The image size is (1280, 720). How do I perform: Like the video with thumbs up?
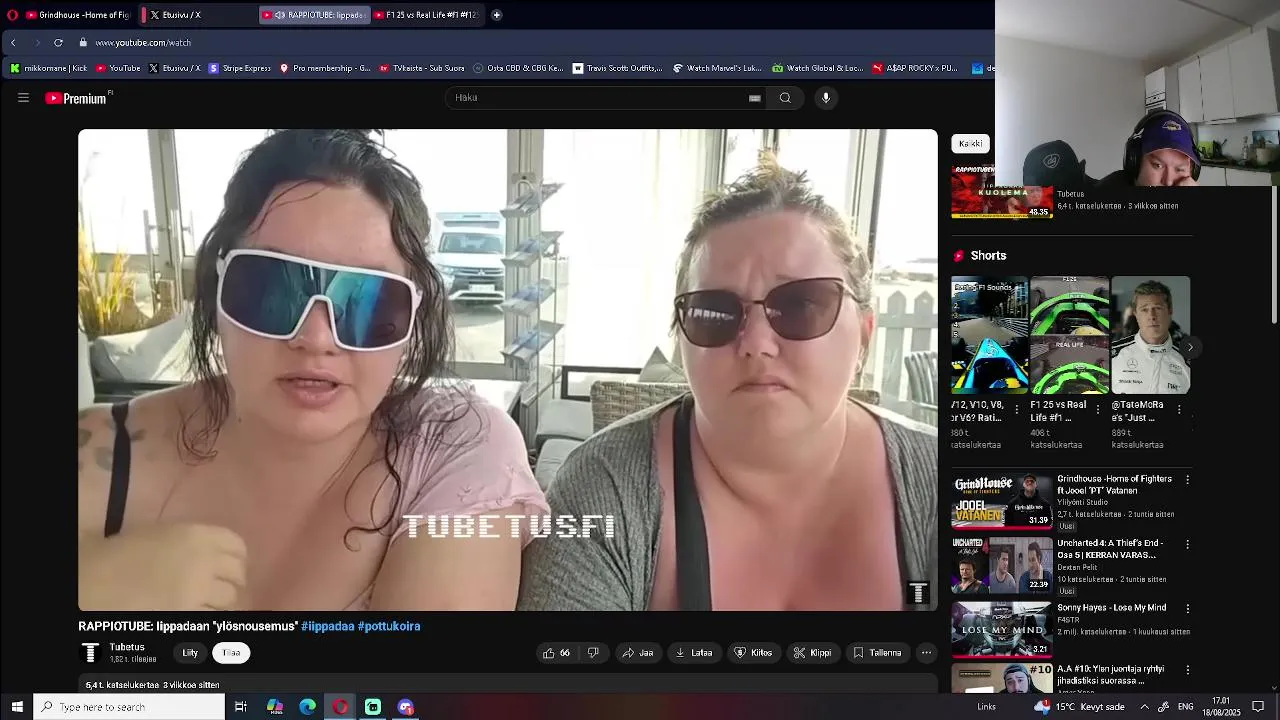coord(556,653)
